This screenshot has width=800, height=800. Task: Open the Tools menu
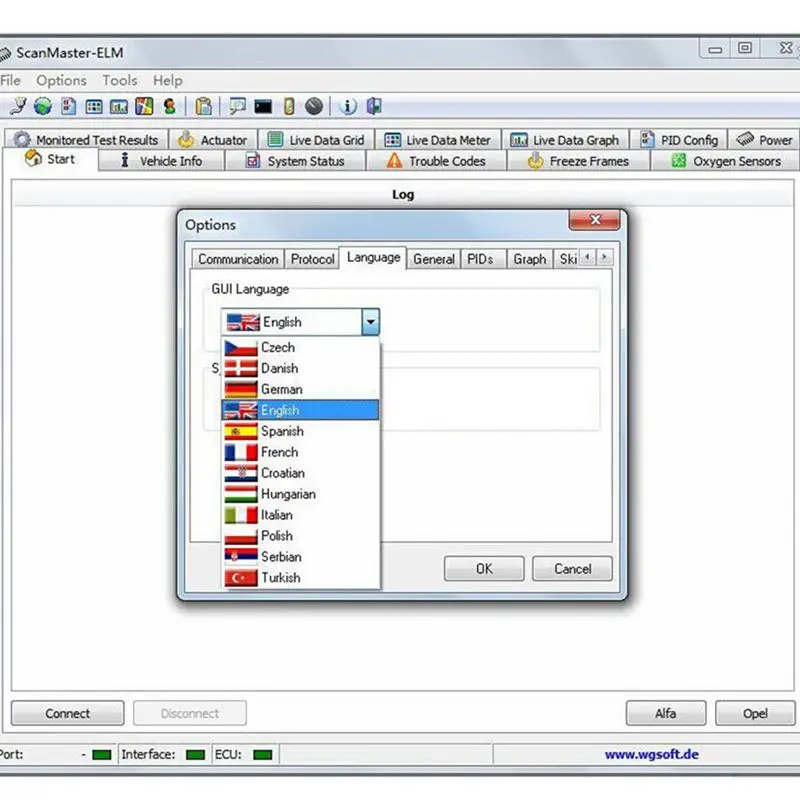(120, 81)
